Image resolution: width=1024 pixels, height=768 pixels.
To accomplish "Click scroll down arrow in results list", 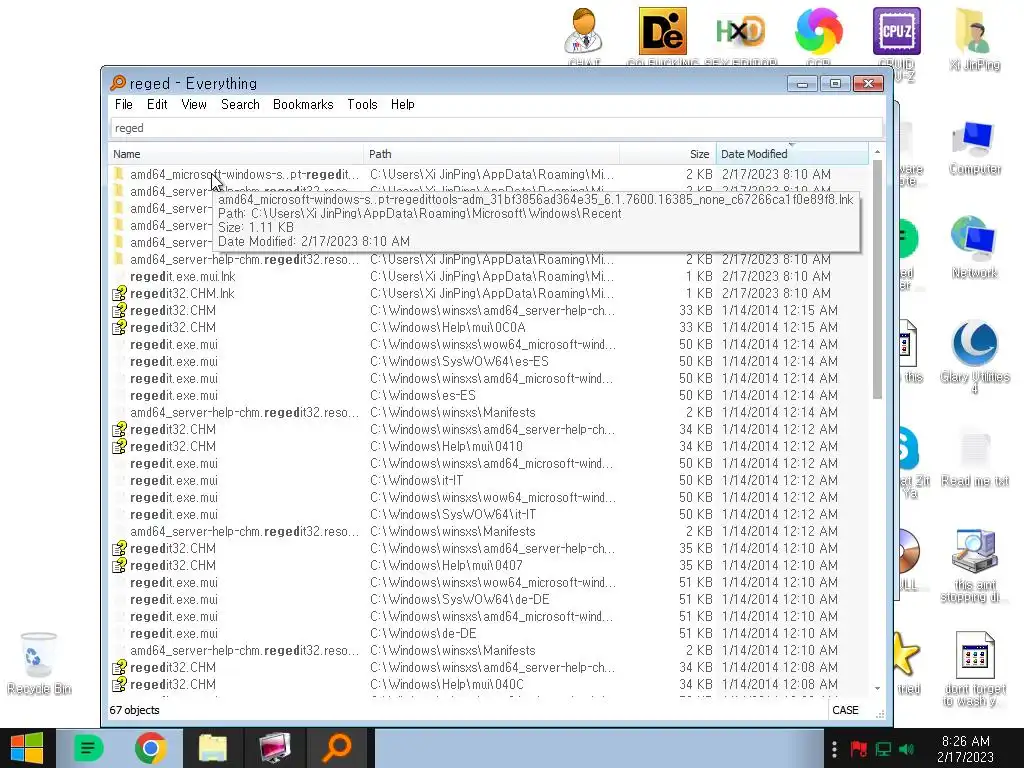I will (877, 688).
